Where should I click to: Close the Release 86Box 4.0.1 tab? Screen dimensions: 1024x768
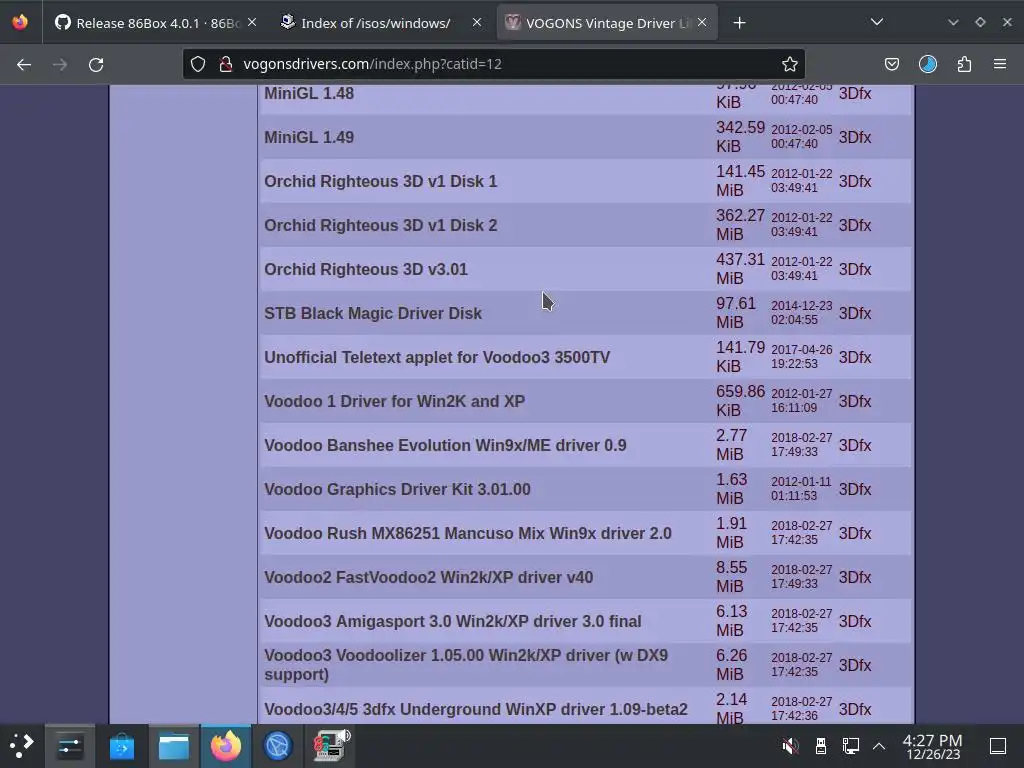coord(252,22)
